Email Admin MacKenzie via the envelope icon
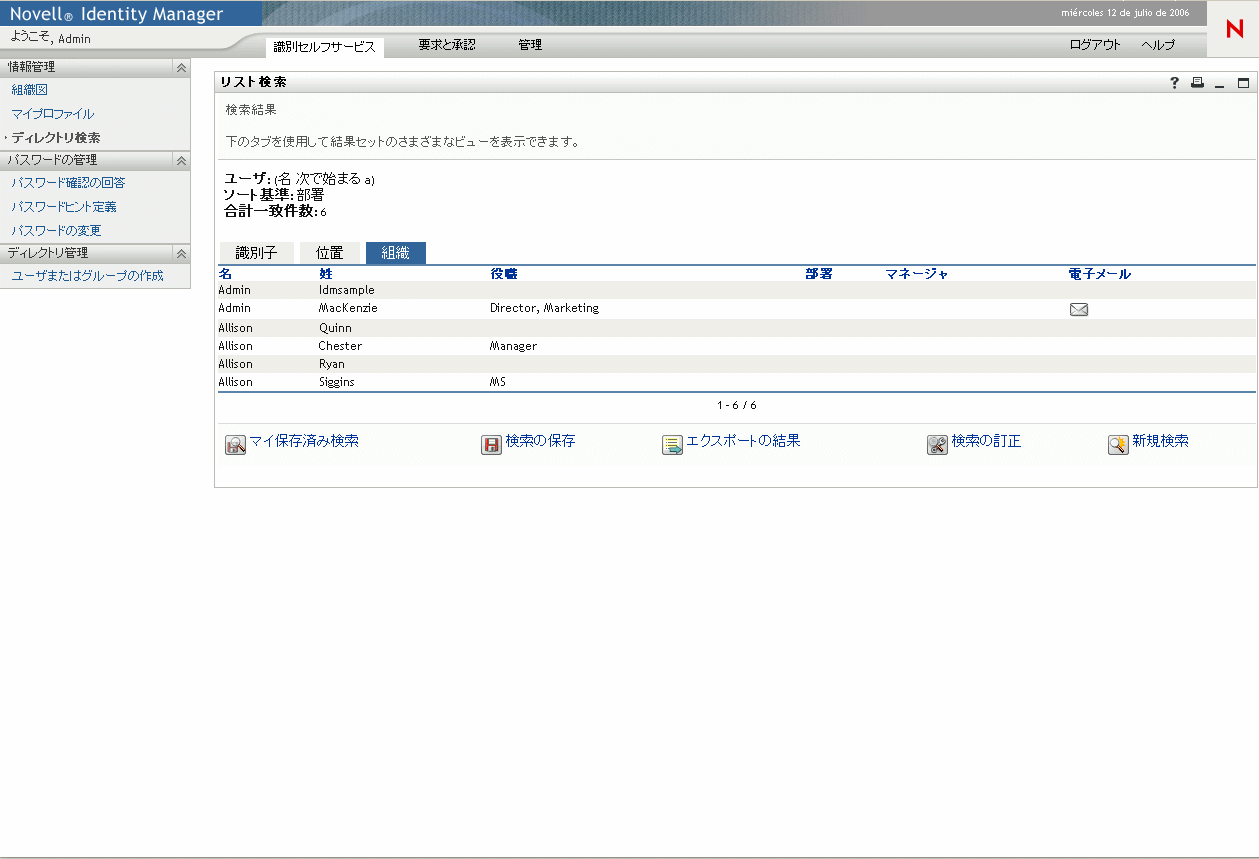Screen dimensions: 1259x859 click(x=1078, y=309)
